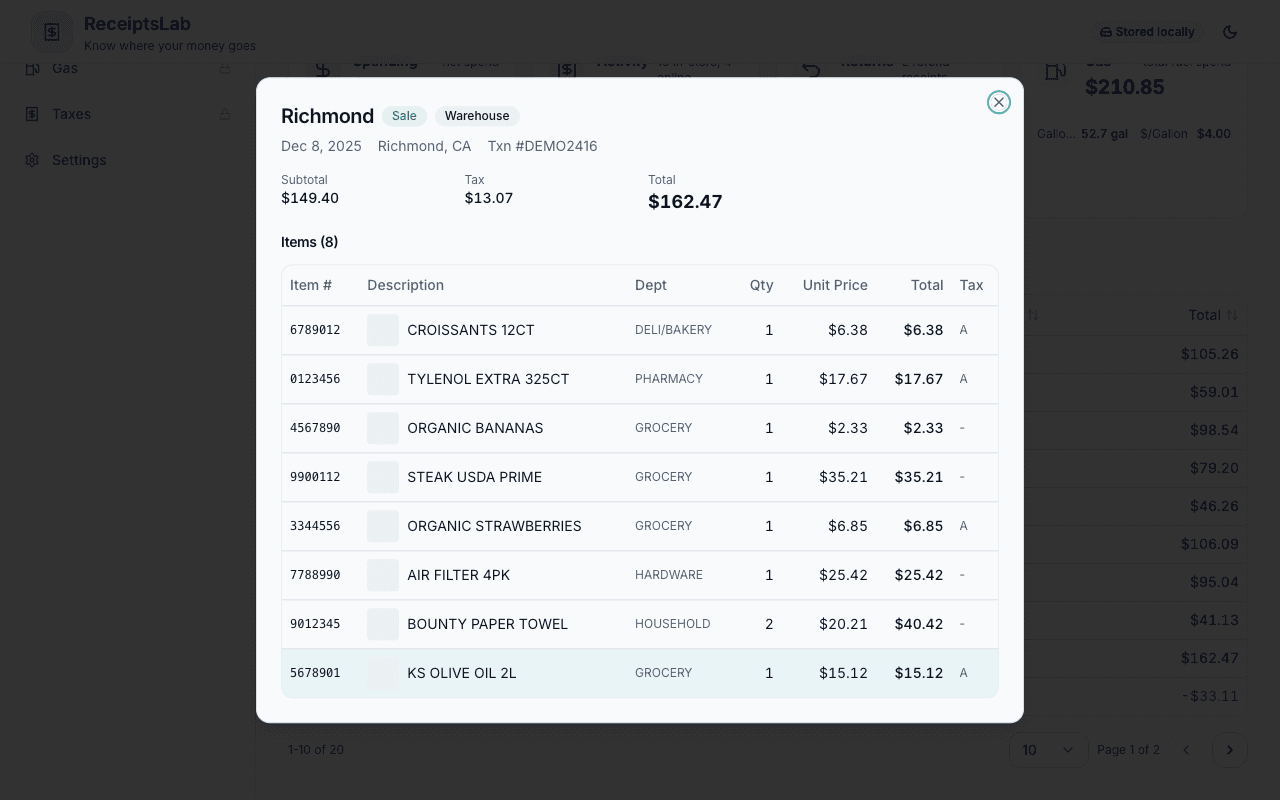Select the Gas pump icon in the sidebar
This screenshot has height=800, width=1280.
[31, 68]
